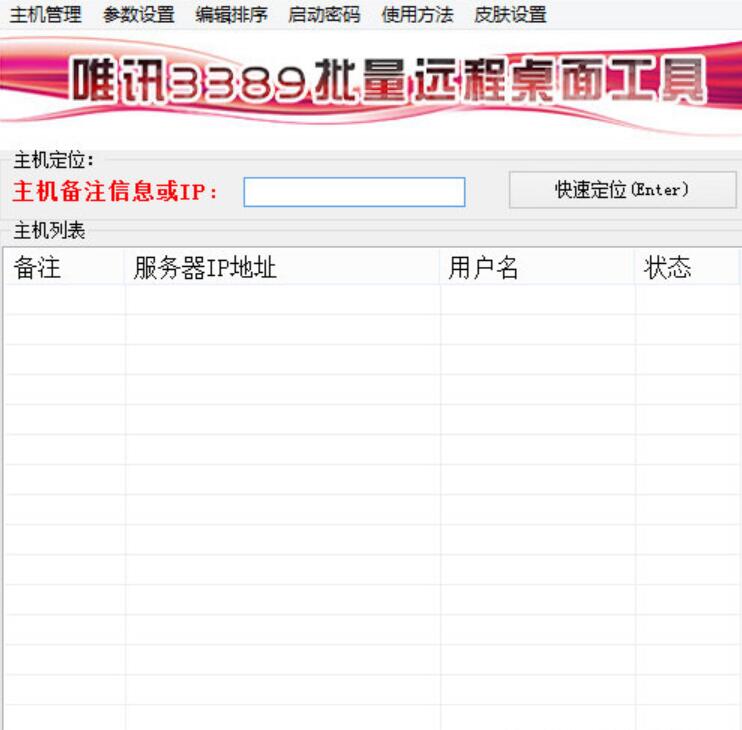Sort by the 服务器IP地址 column header
The width and height of the screenshot is (742, 730).
[x=283, y=267]
